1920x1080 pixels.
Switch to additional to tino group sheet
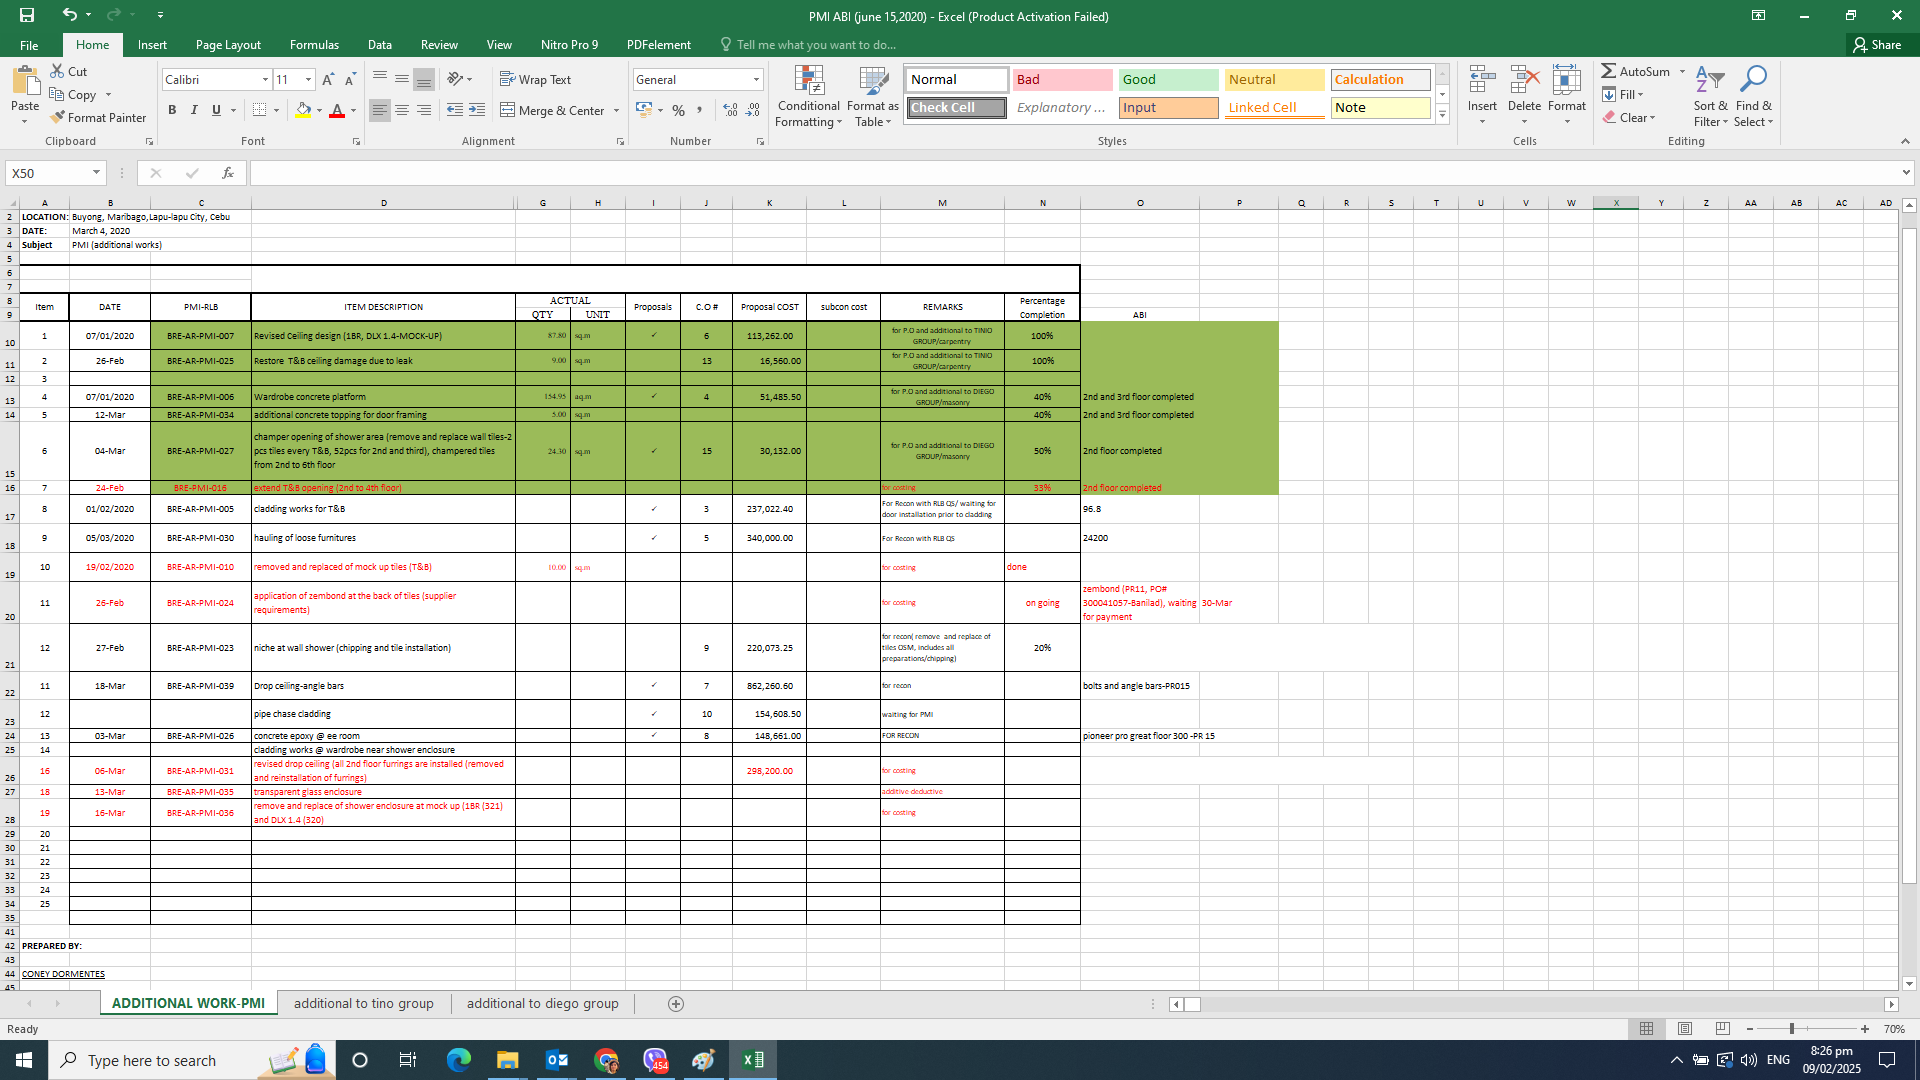click(x=363, y=1003)
